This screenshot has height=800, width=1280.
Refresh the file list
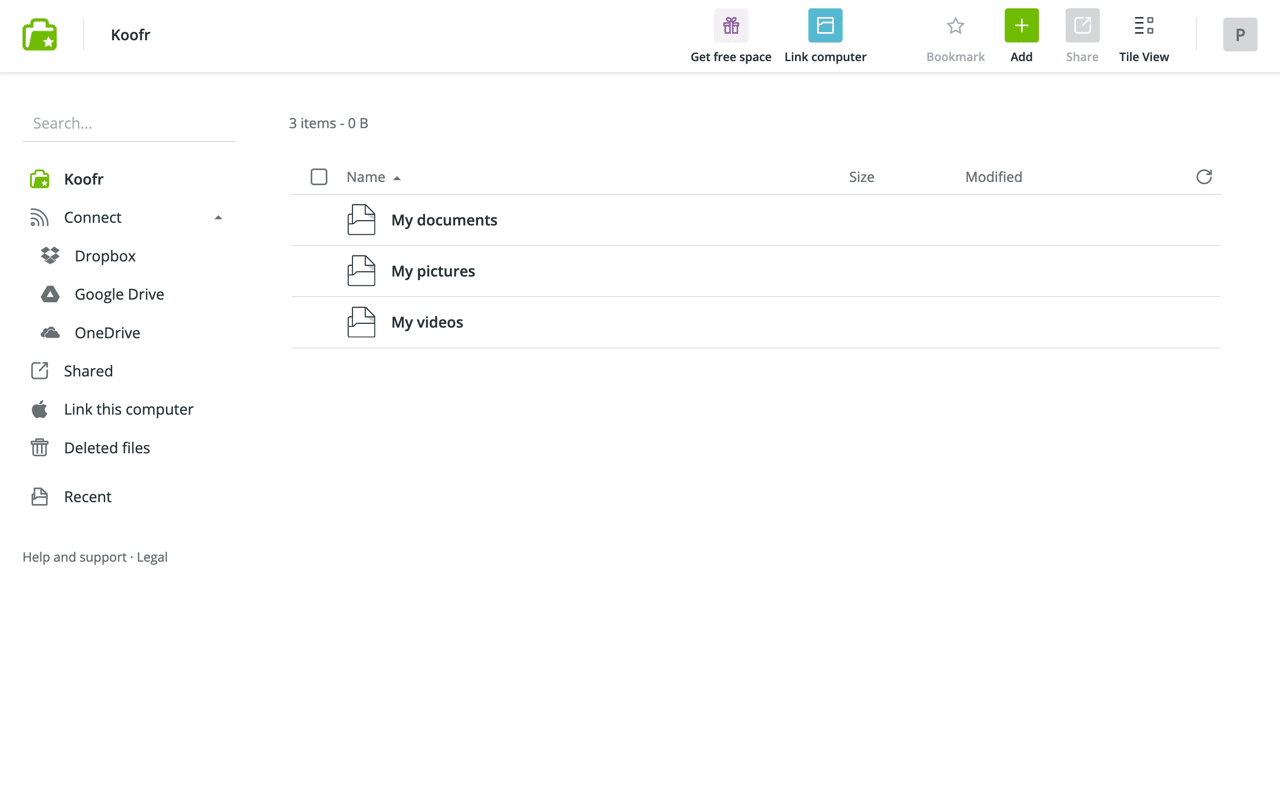pos(1204,177)
